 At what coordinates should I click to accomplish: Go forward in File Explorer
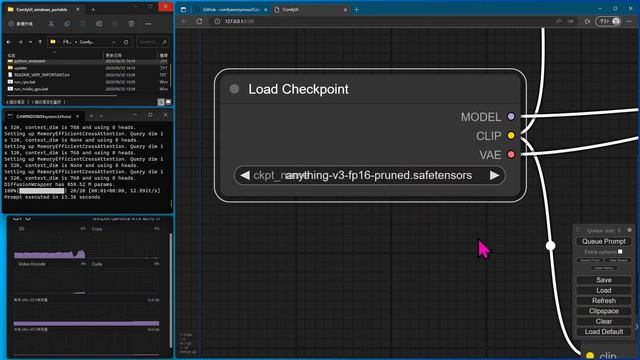(x=20, y=42)
